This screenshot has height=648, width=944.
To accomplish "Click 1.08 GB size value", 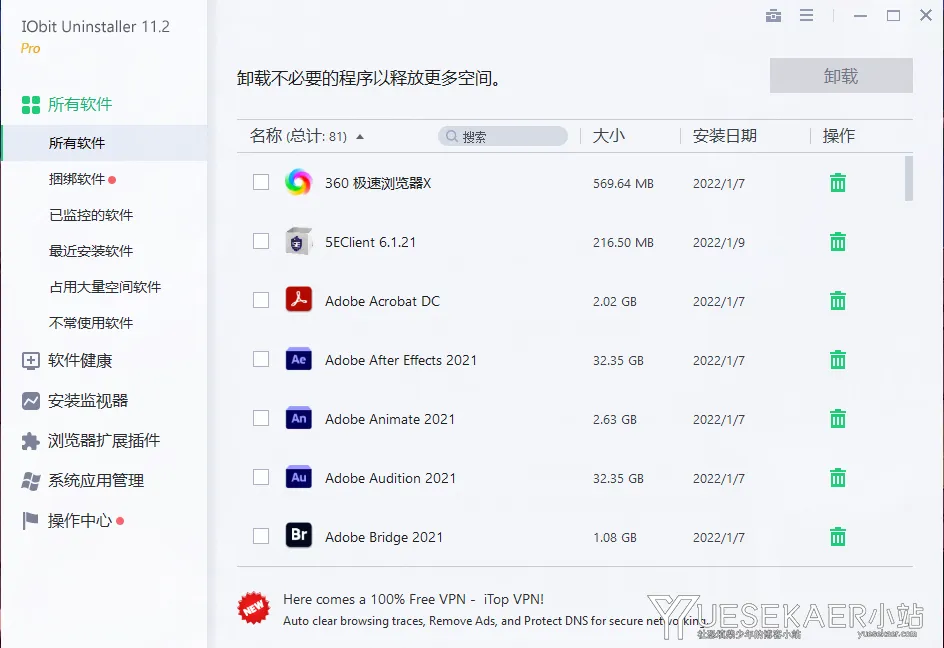I will coord(615,538).
